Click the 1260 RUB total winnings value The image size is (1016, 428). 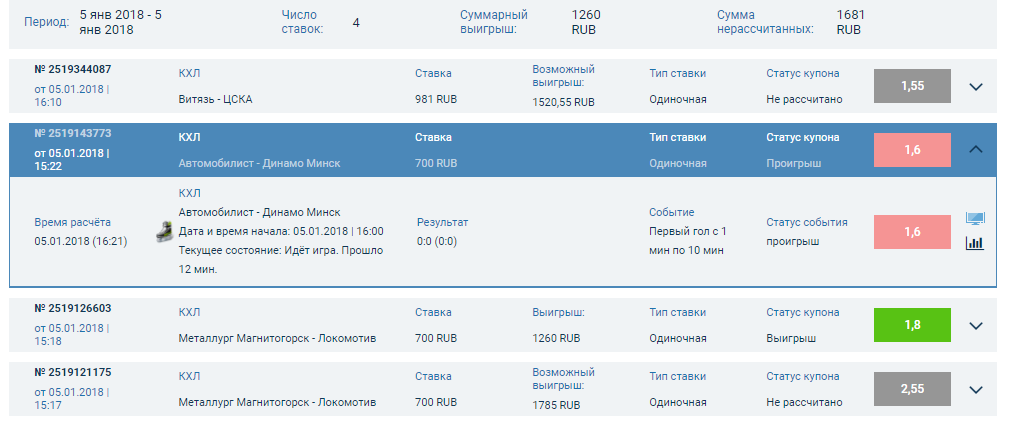pyautogui.click(x=586, y=22)
